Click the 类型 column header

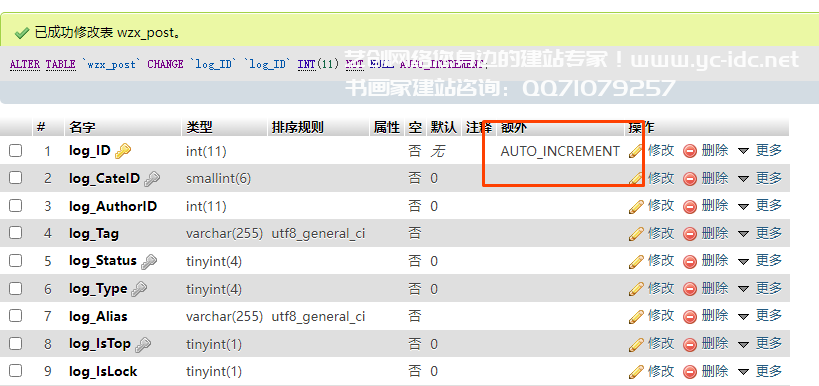(x=199, y=127)
